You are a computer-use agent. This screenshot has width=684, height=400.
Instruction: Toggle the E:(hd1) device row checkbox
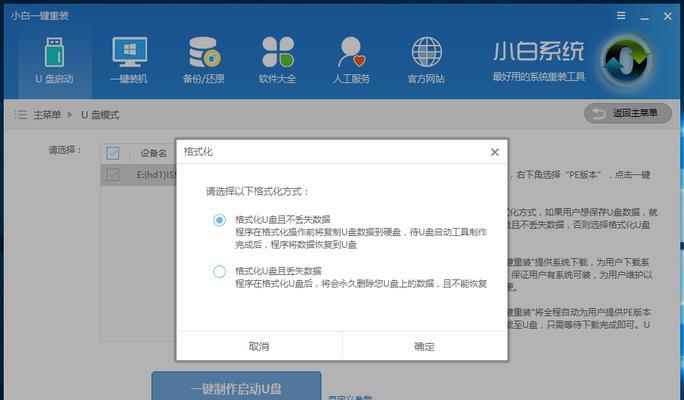(113, 175)
